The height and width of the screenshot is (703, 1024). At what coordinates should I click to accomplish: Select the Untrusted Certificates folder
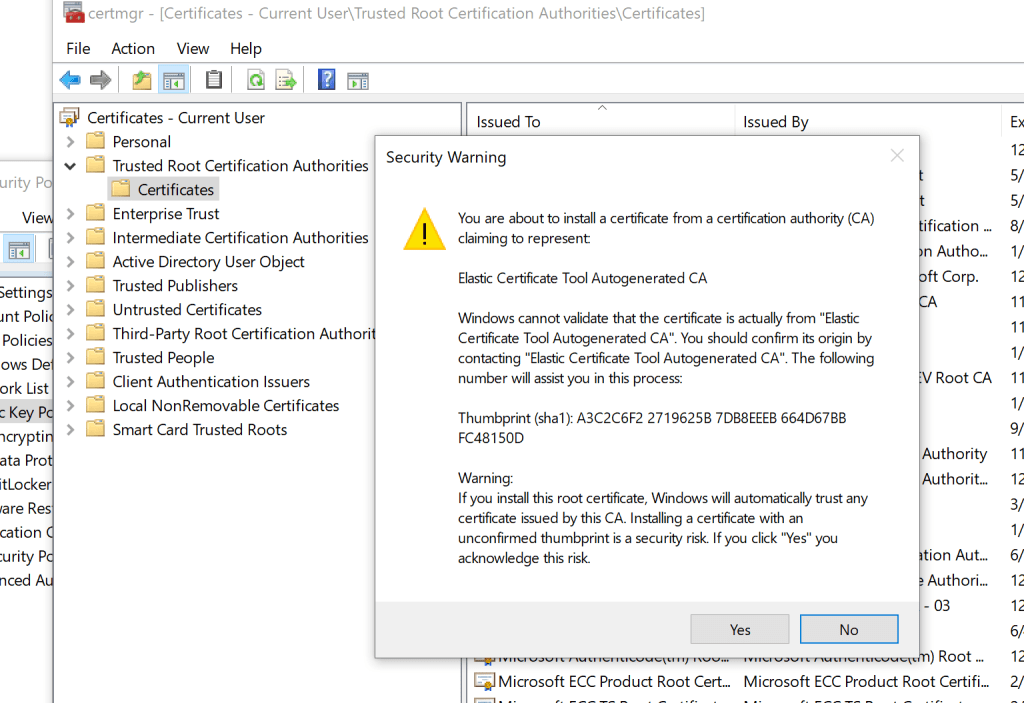pyautogui.click(x=187, y=310)
